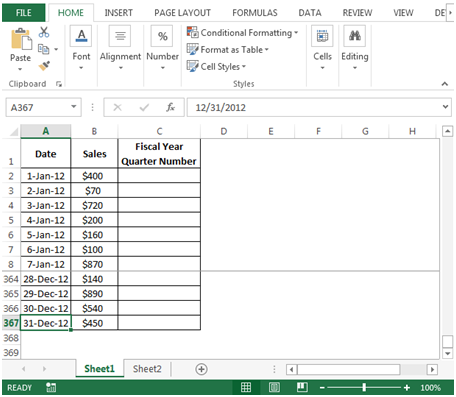Open Conditional Formatting dropdown arrow

click(296, 33)
